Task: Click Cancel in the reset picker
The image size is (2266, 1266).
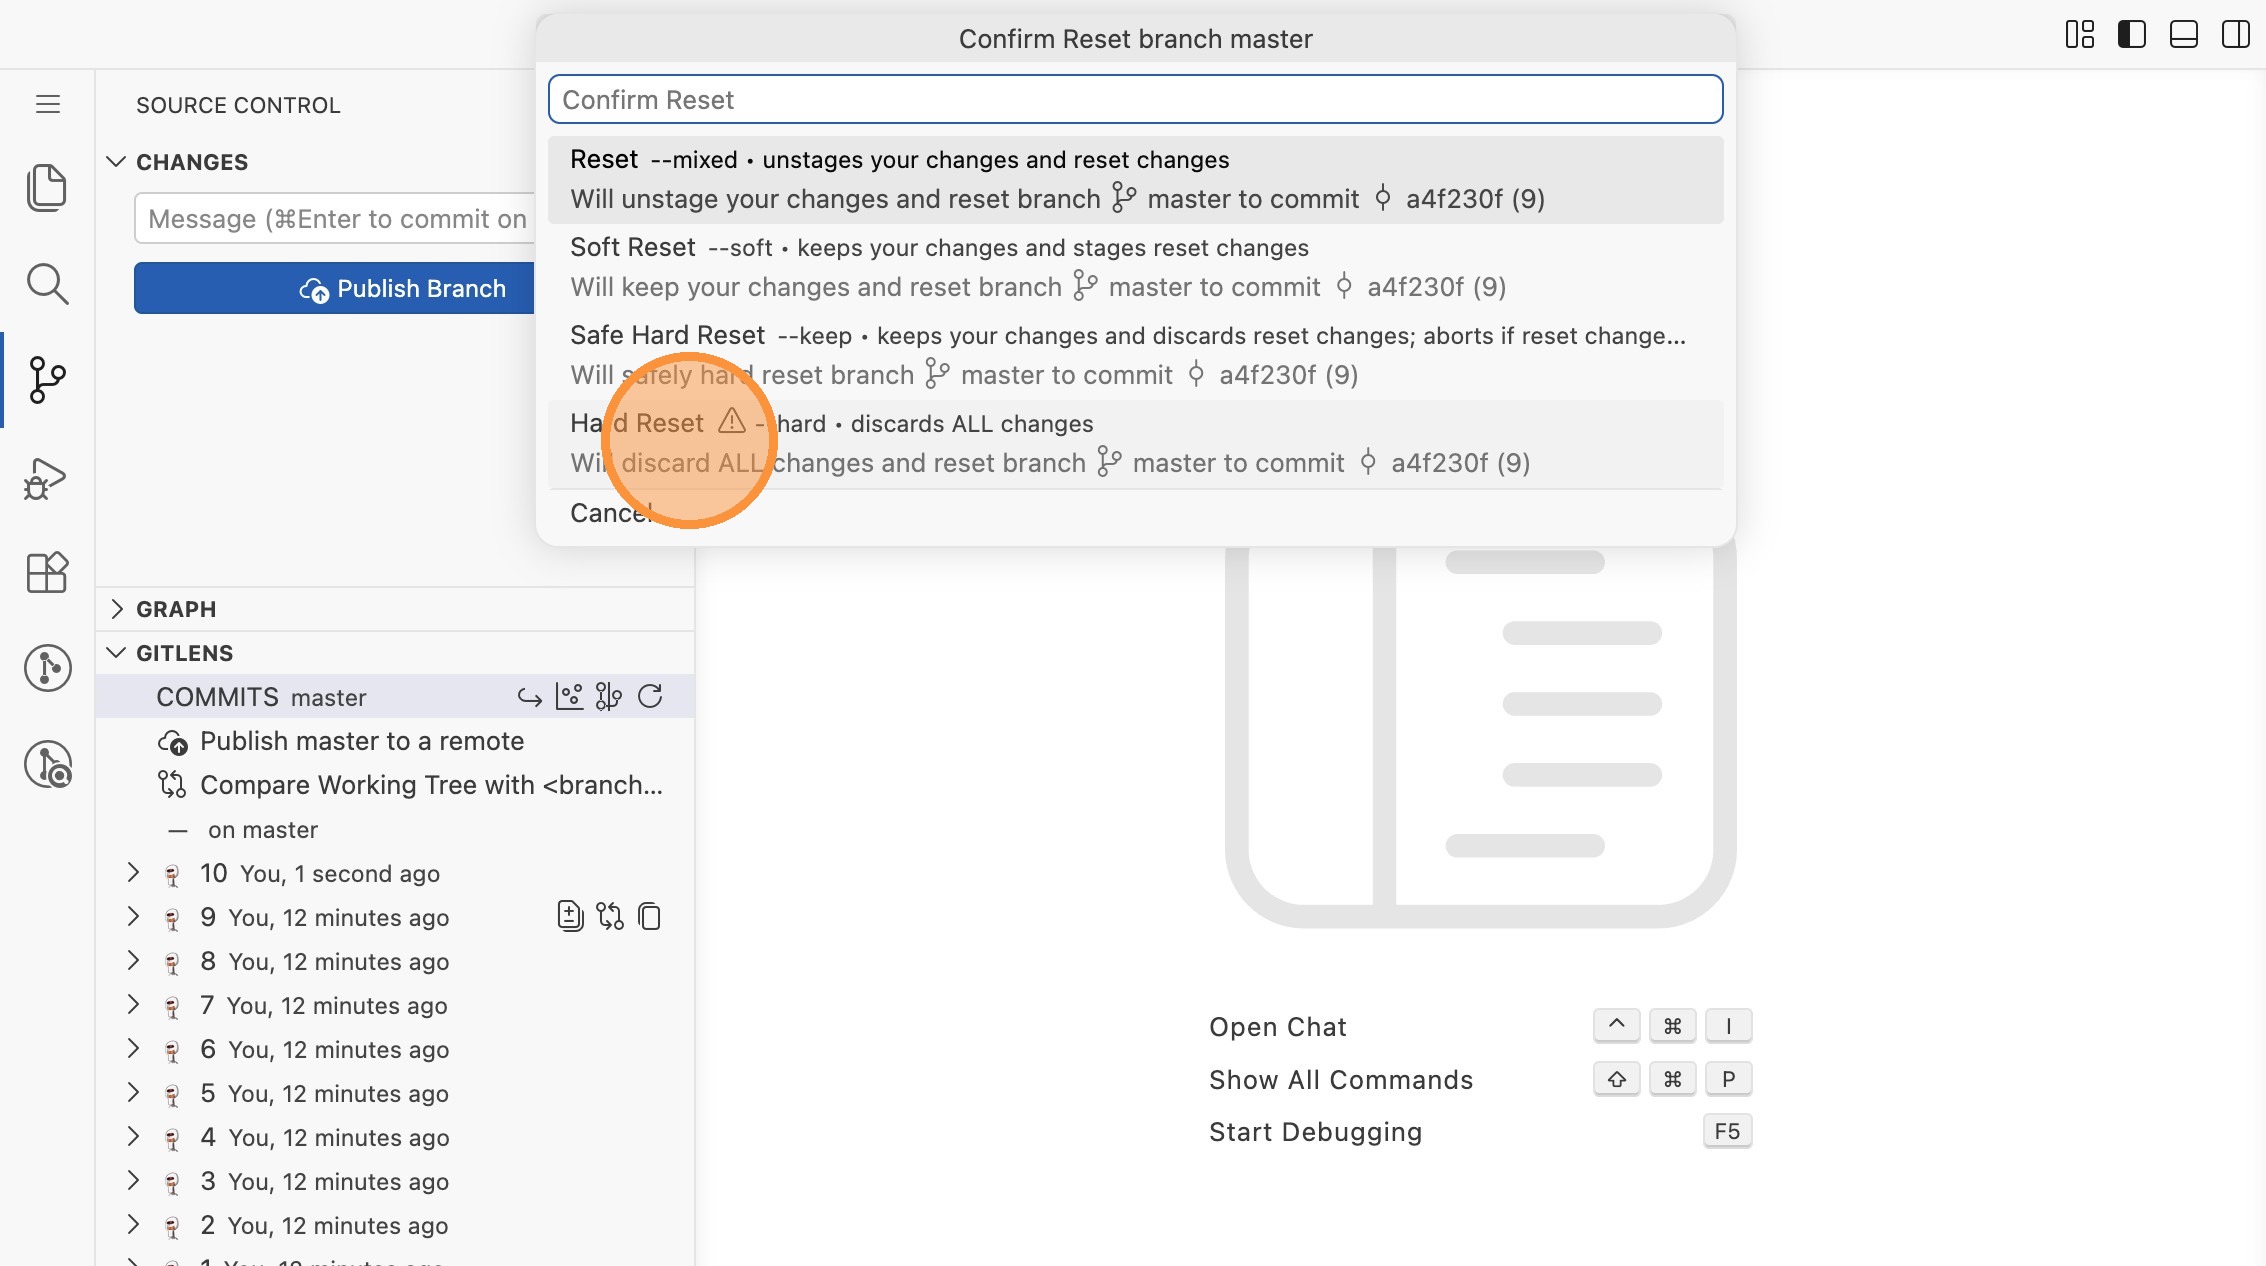Action: click(611, 513)
